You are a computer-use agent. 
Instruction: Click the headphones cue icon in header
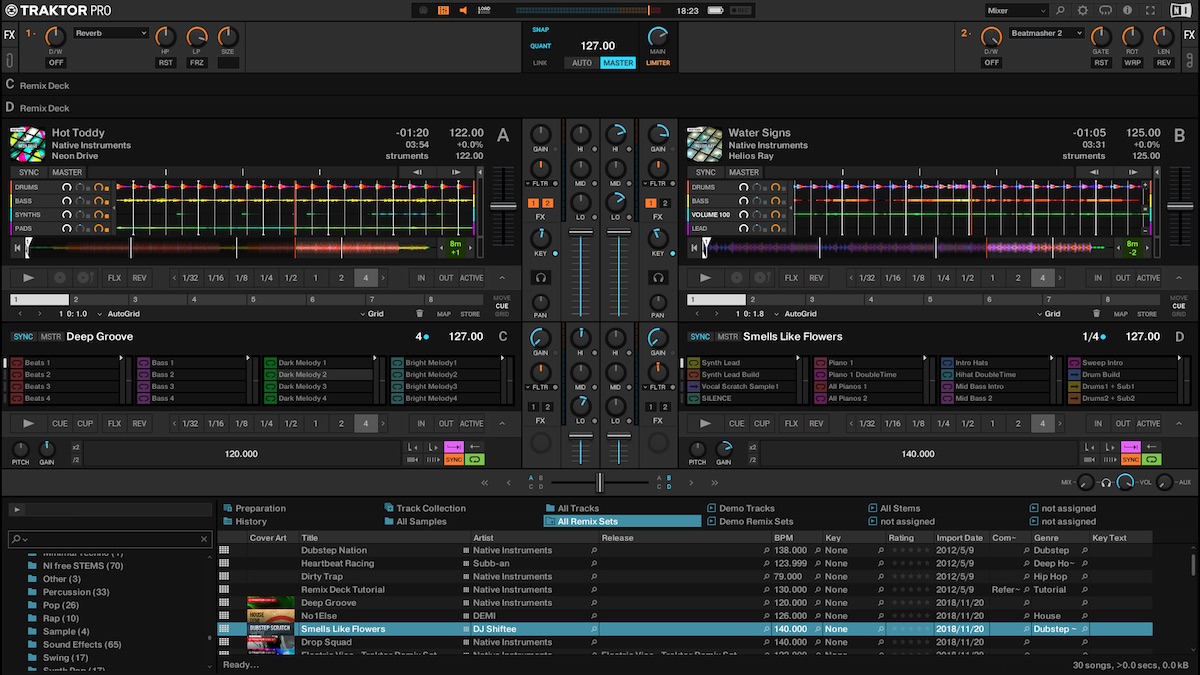1106,10
